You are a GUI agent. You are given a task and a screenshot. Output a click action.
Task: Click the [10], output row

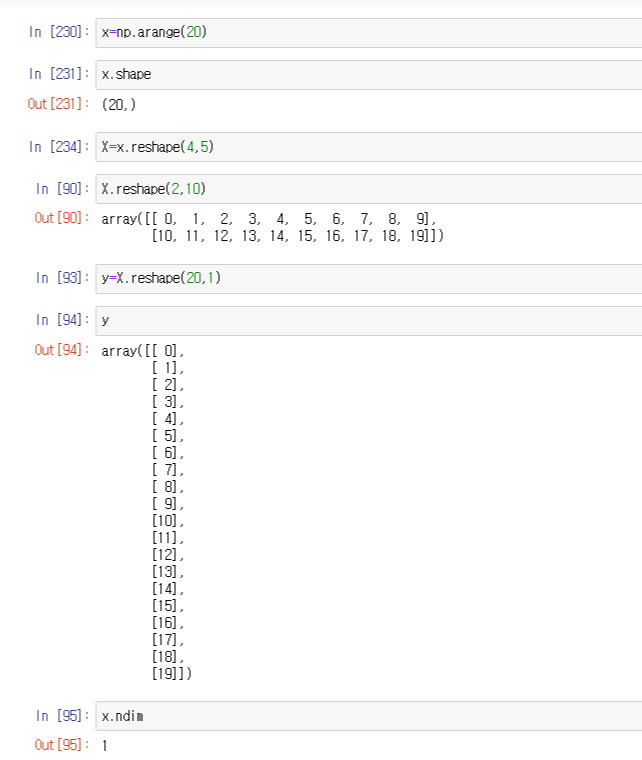point(168,521)
